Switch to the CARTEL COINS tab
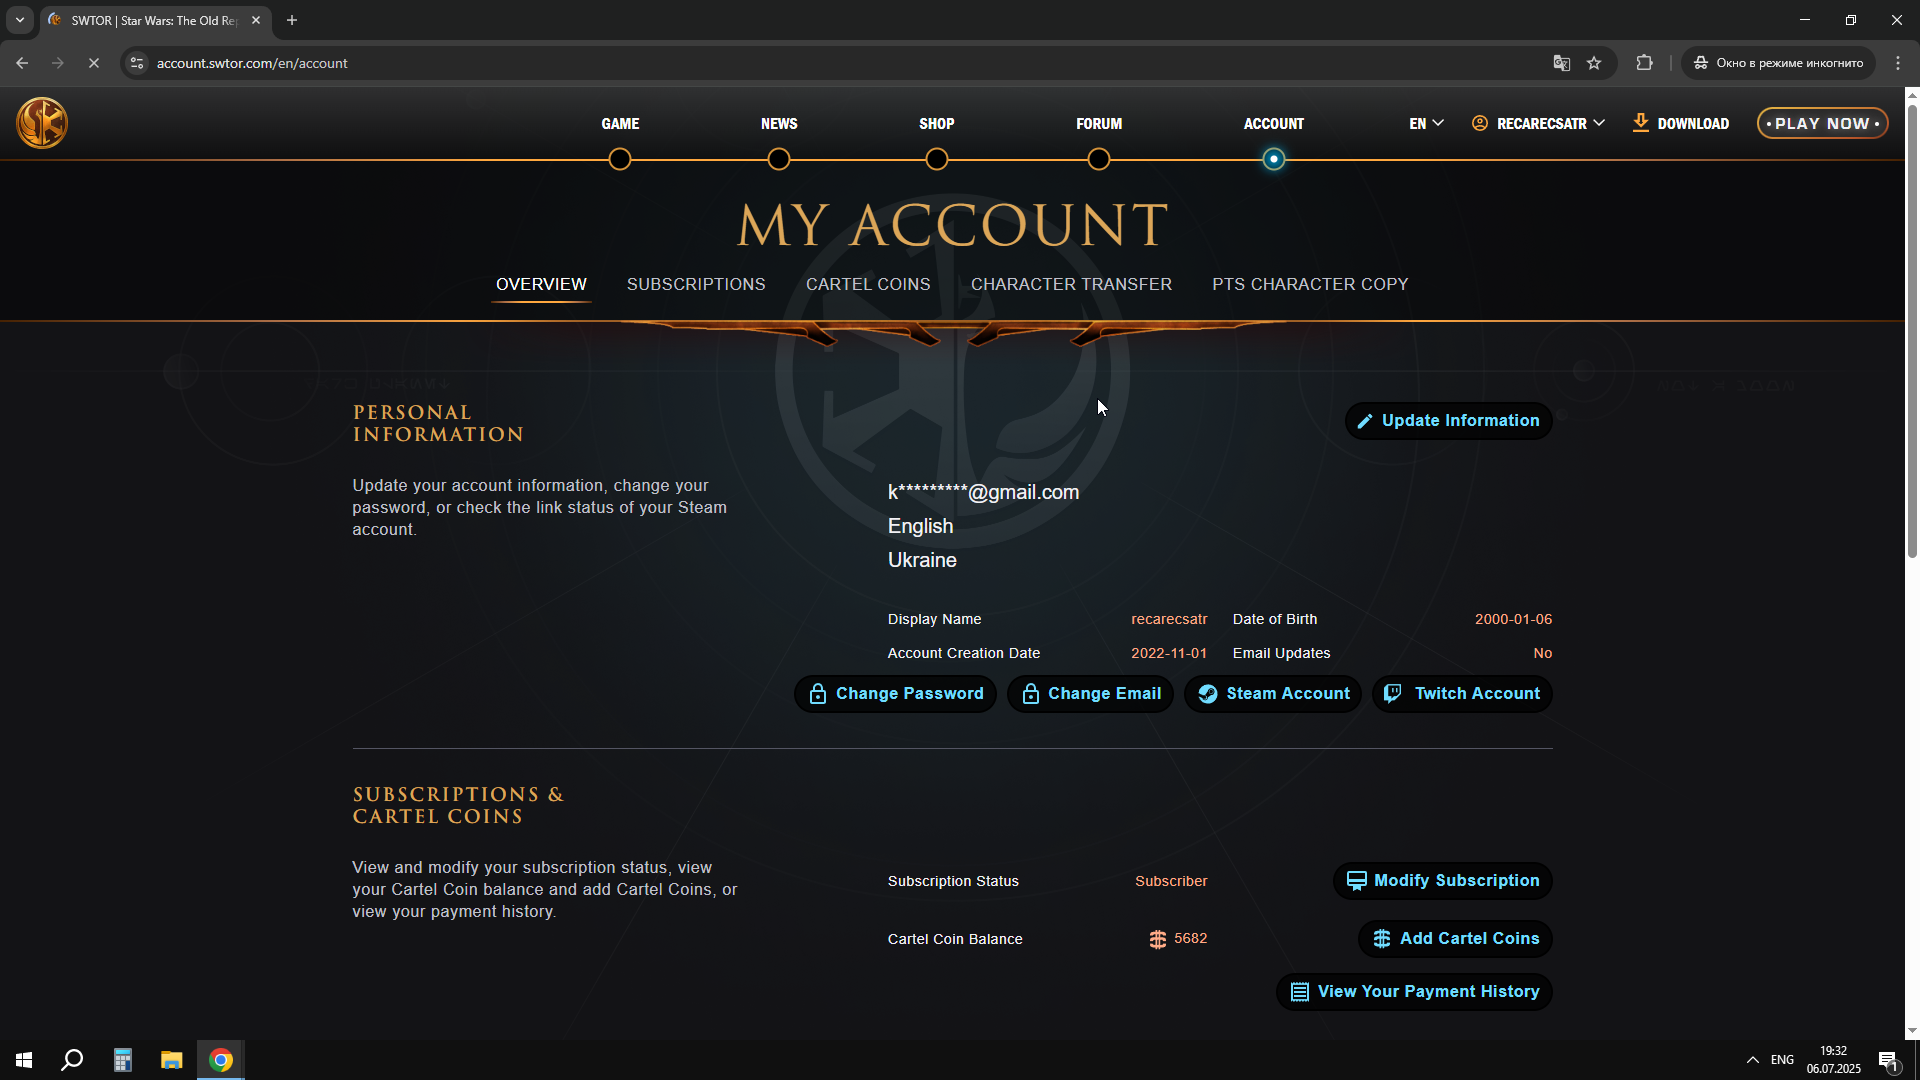1920x1080 pixels. [868, 284]
